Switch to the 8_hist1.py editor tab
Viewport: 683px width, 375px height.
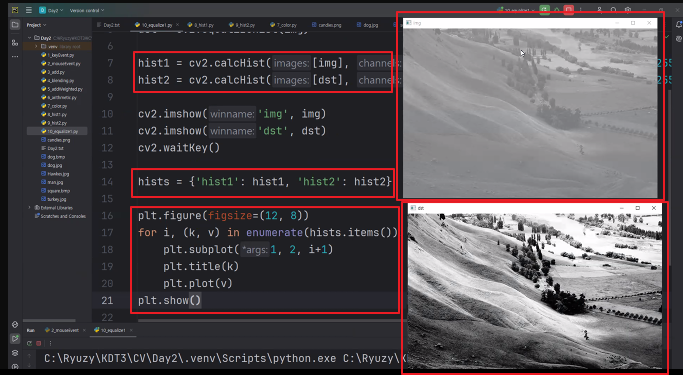pos(201,25)
